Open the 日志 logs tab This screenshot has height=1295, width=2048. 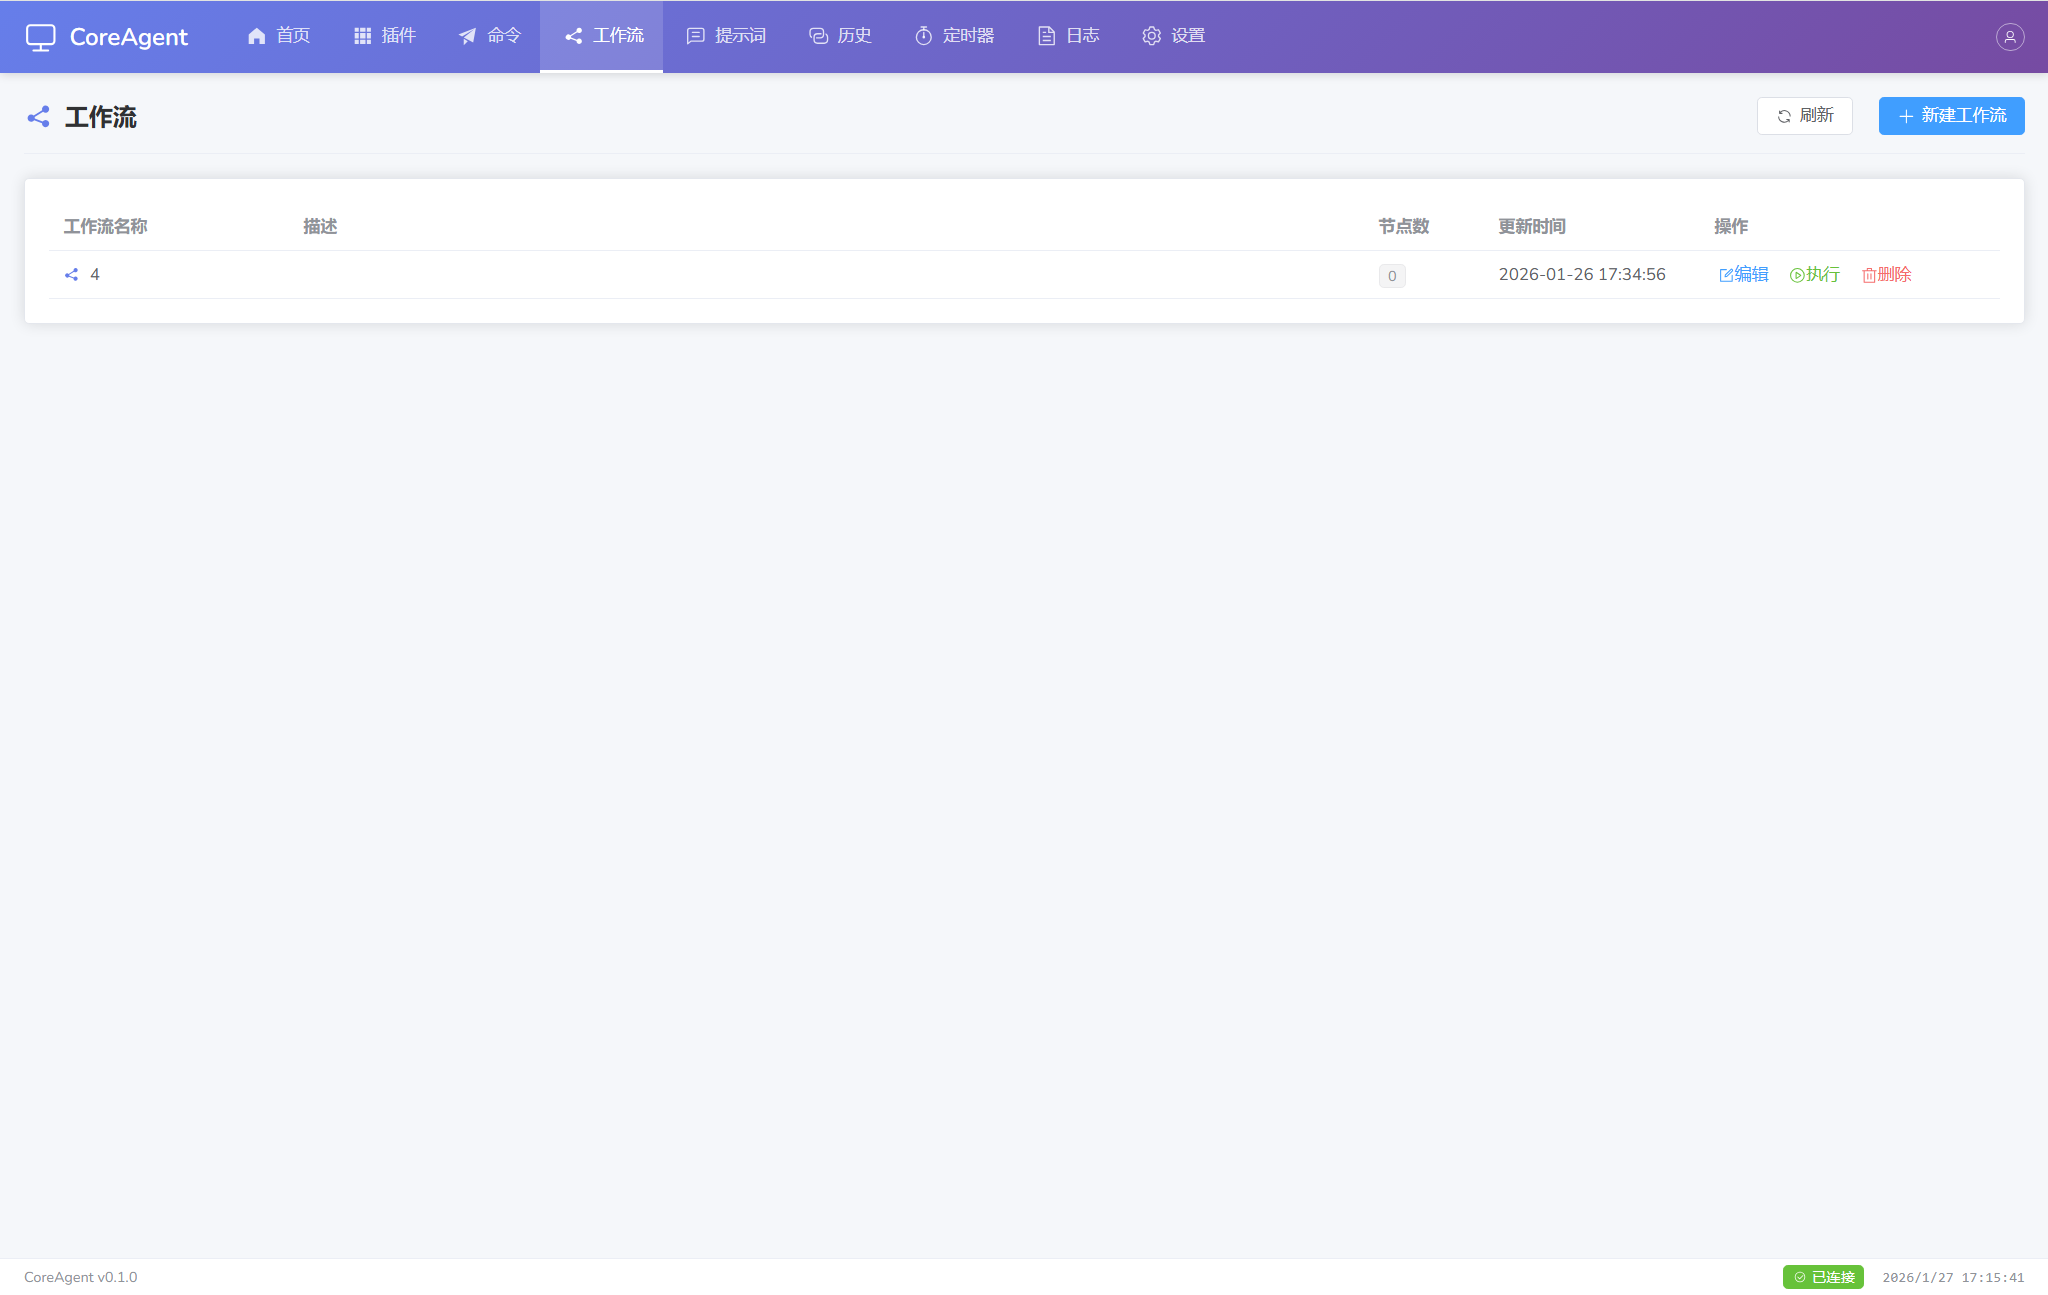pos(1069,36)
